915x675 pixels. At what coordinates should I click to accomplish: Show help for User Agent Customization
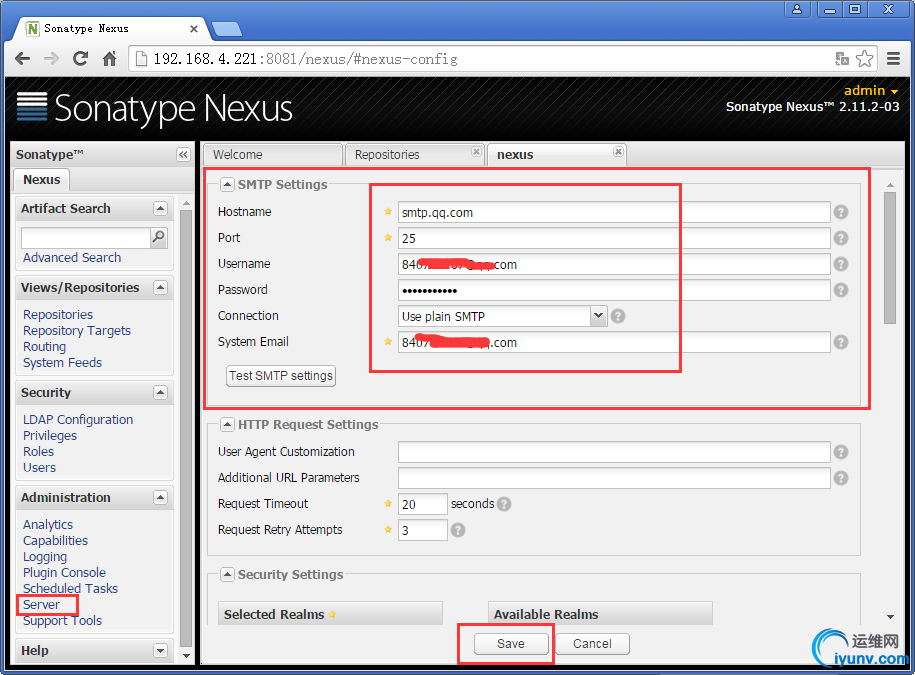(x=841, y=452)
